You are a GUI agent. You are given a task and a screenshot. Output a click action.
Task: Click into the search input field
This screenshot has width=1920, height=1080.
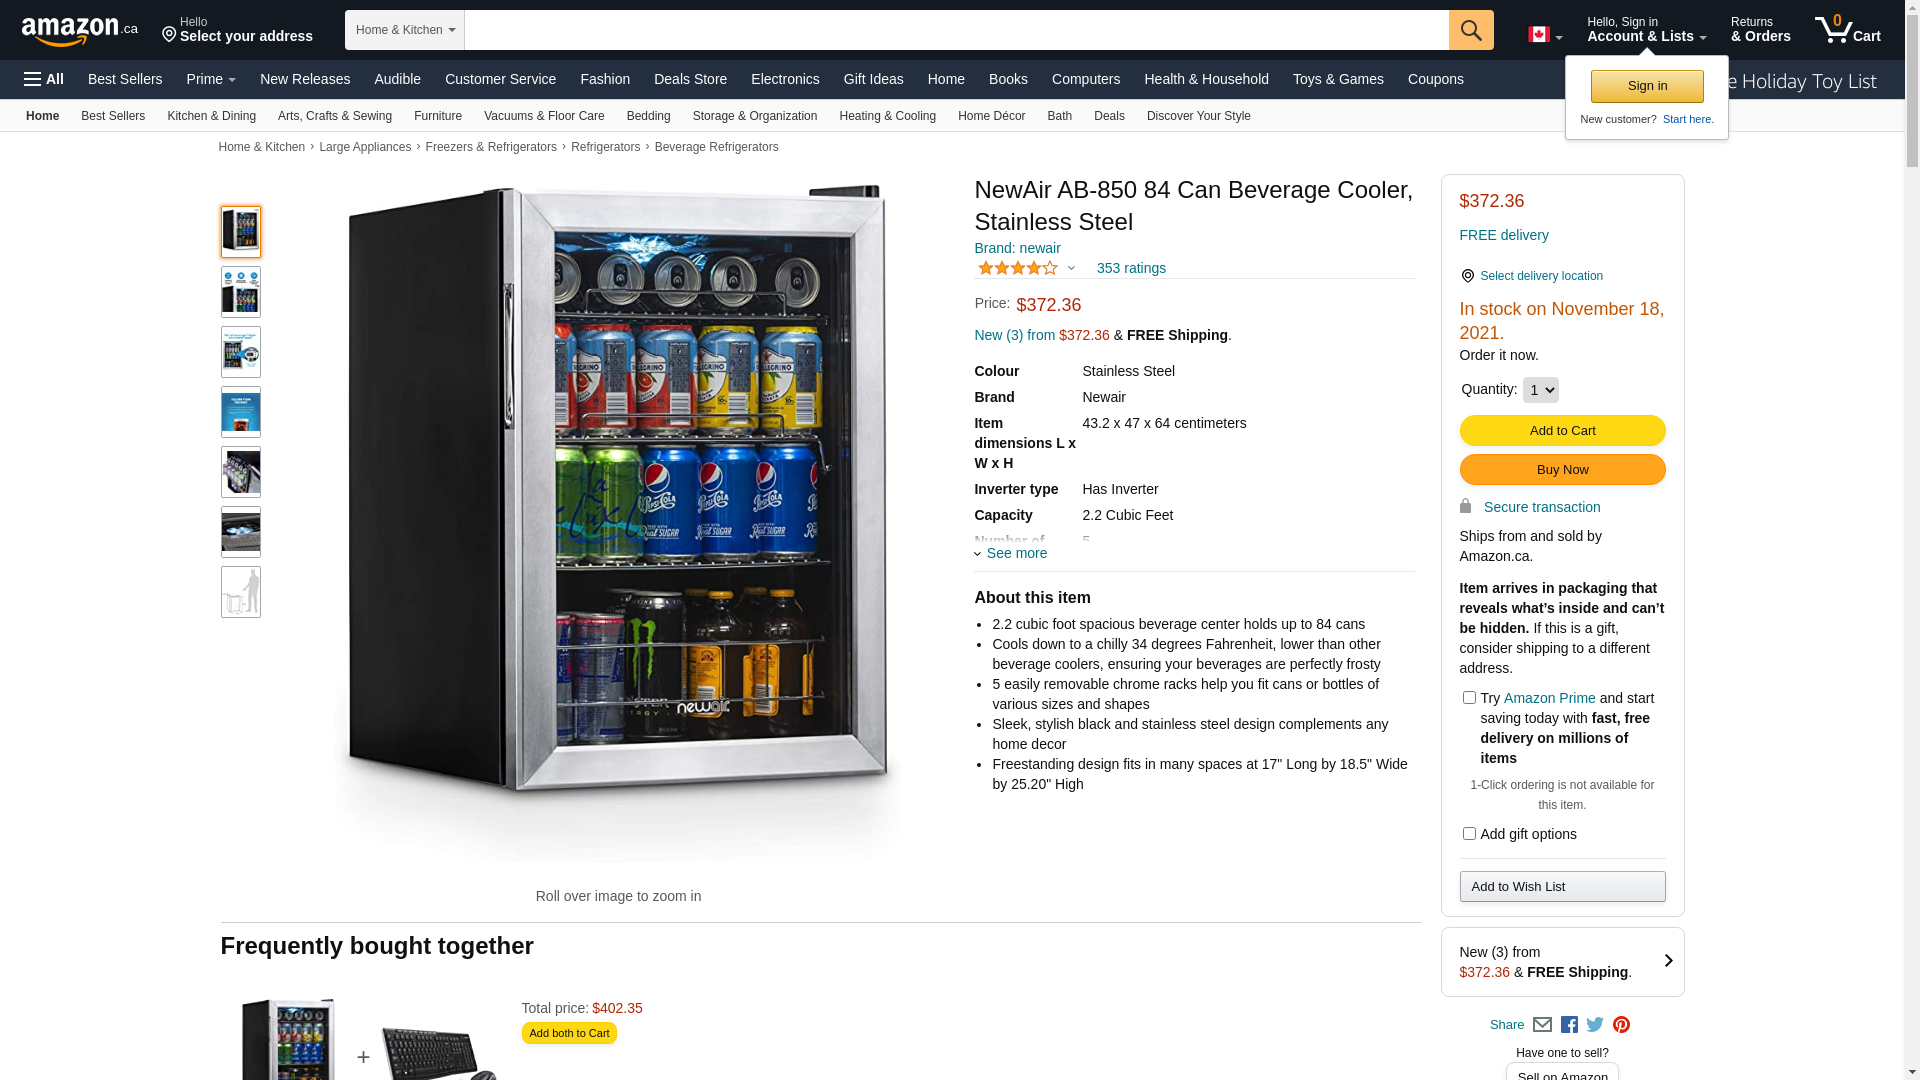957,30
